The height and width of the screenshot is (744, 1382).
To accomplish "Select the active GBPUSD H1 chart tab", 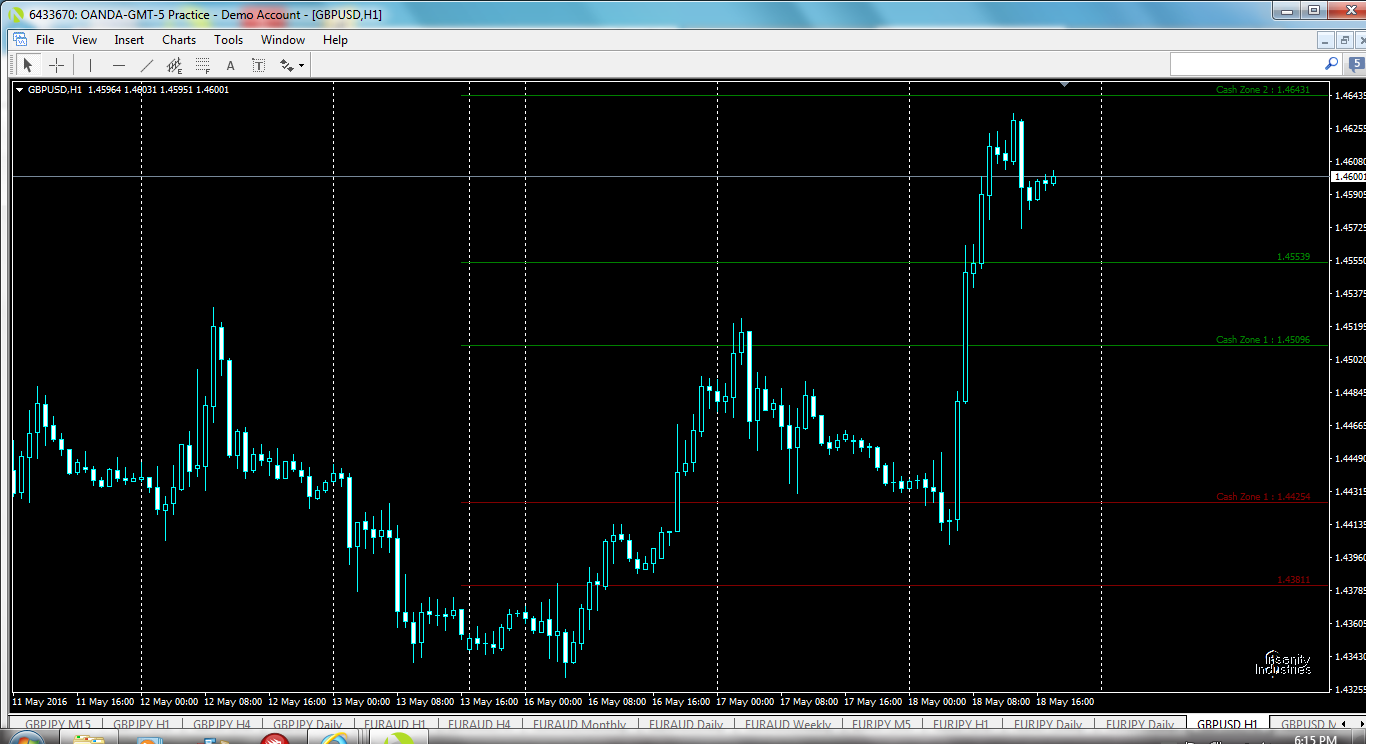I will coord(1227,724).
